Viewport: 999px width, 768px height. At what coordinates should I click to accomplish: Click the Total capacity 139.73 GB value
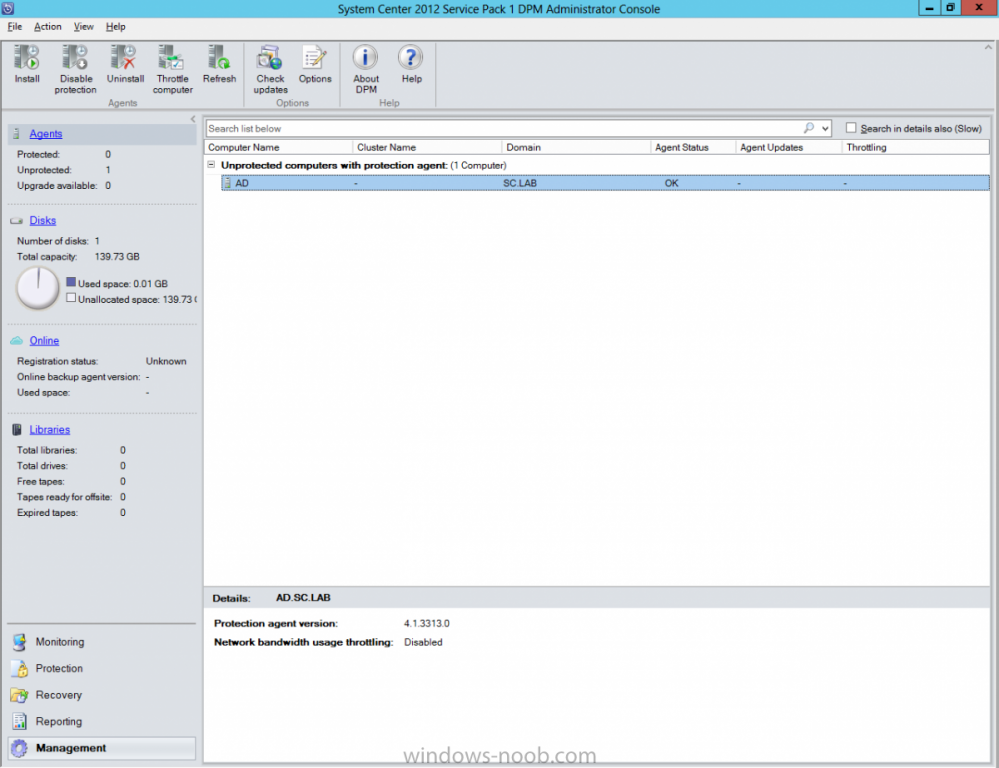tap(117, 257)
